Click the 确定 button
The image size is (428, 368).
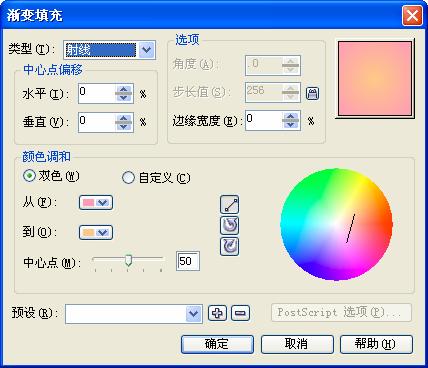pyautogui.click(x=217, y=344)
